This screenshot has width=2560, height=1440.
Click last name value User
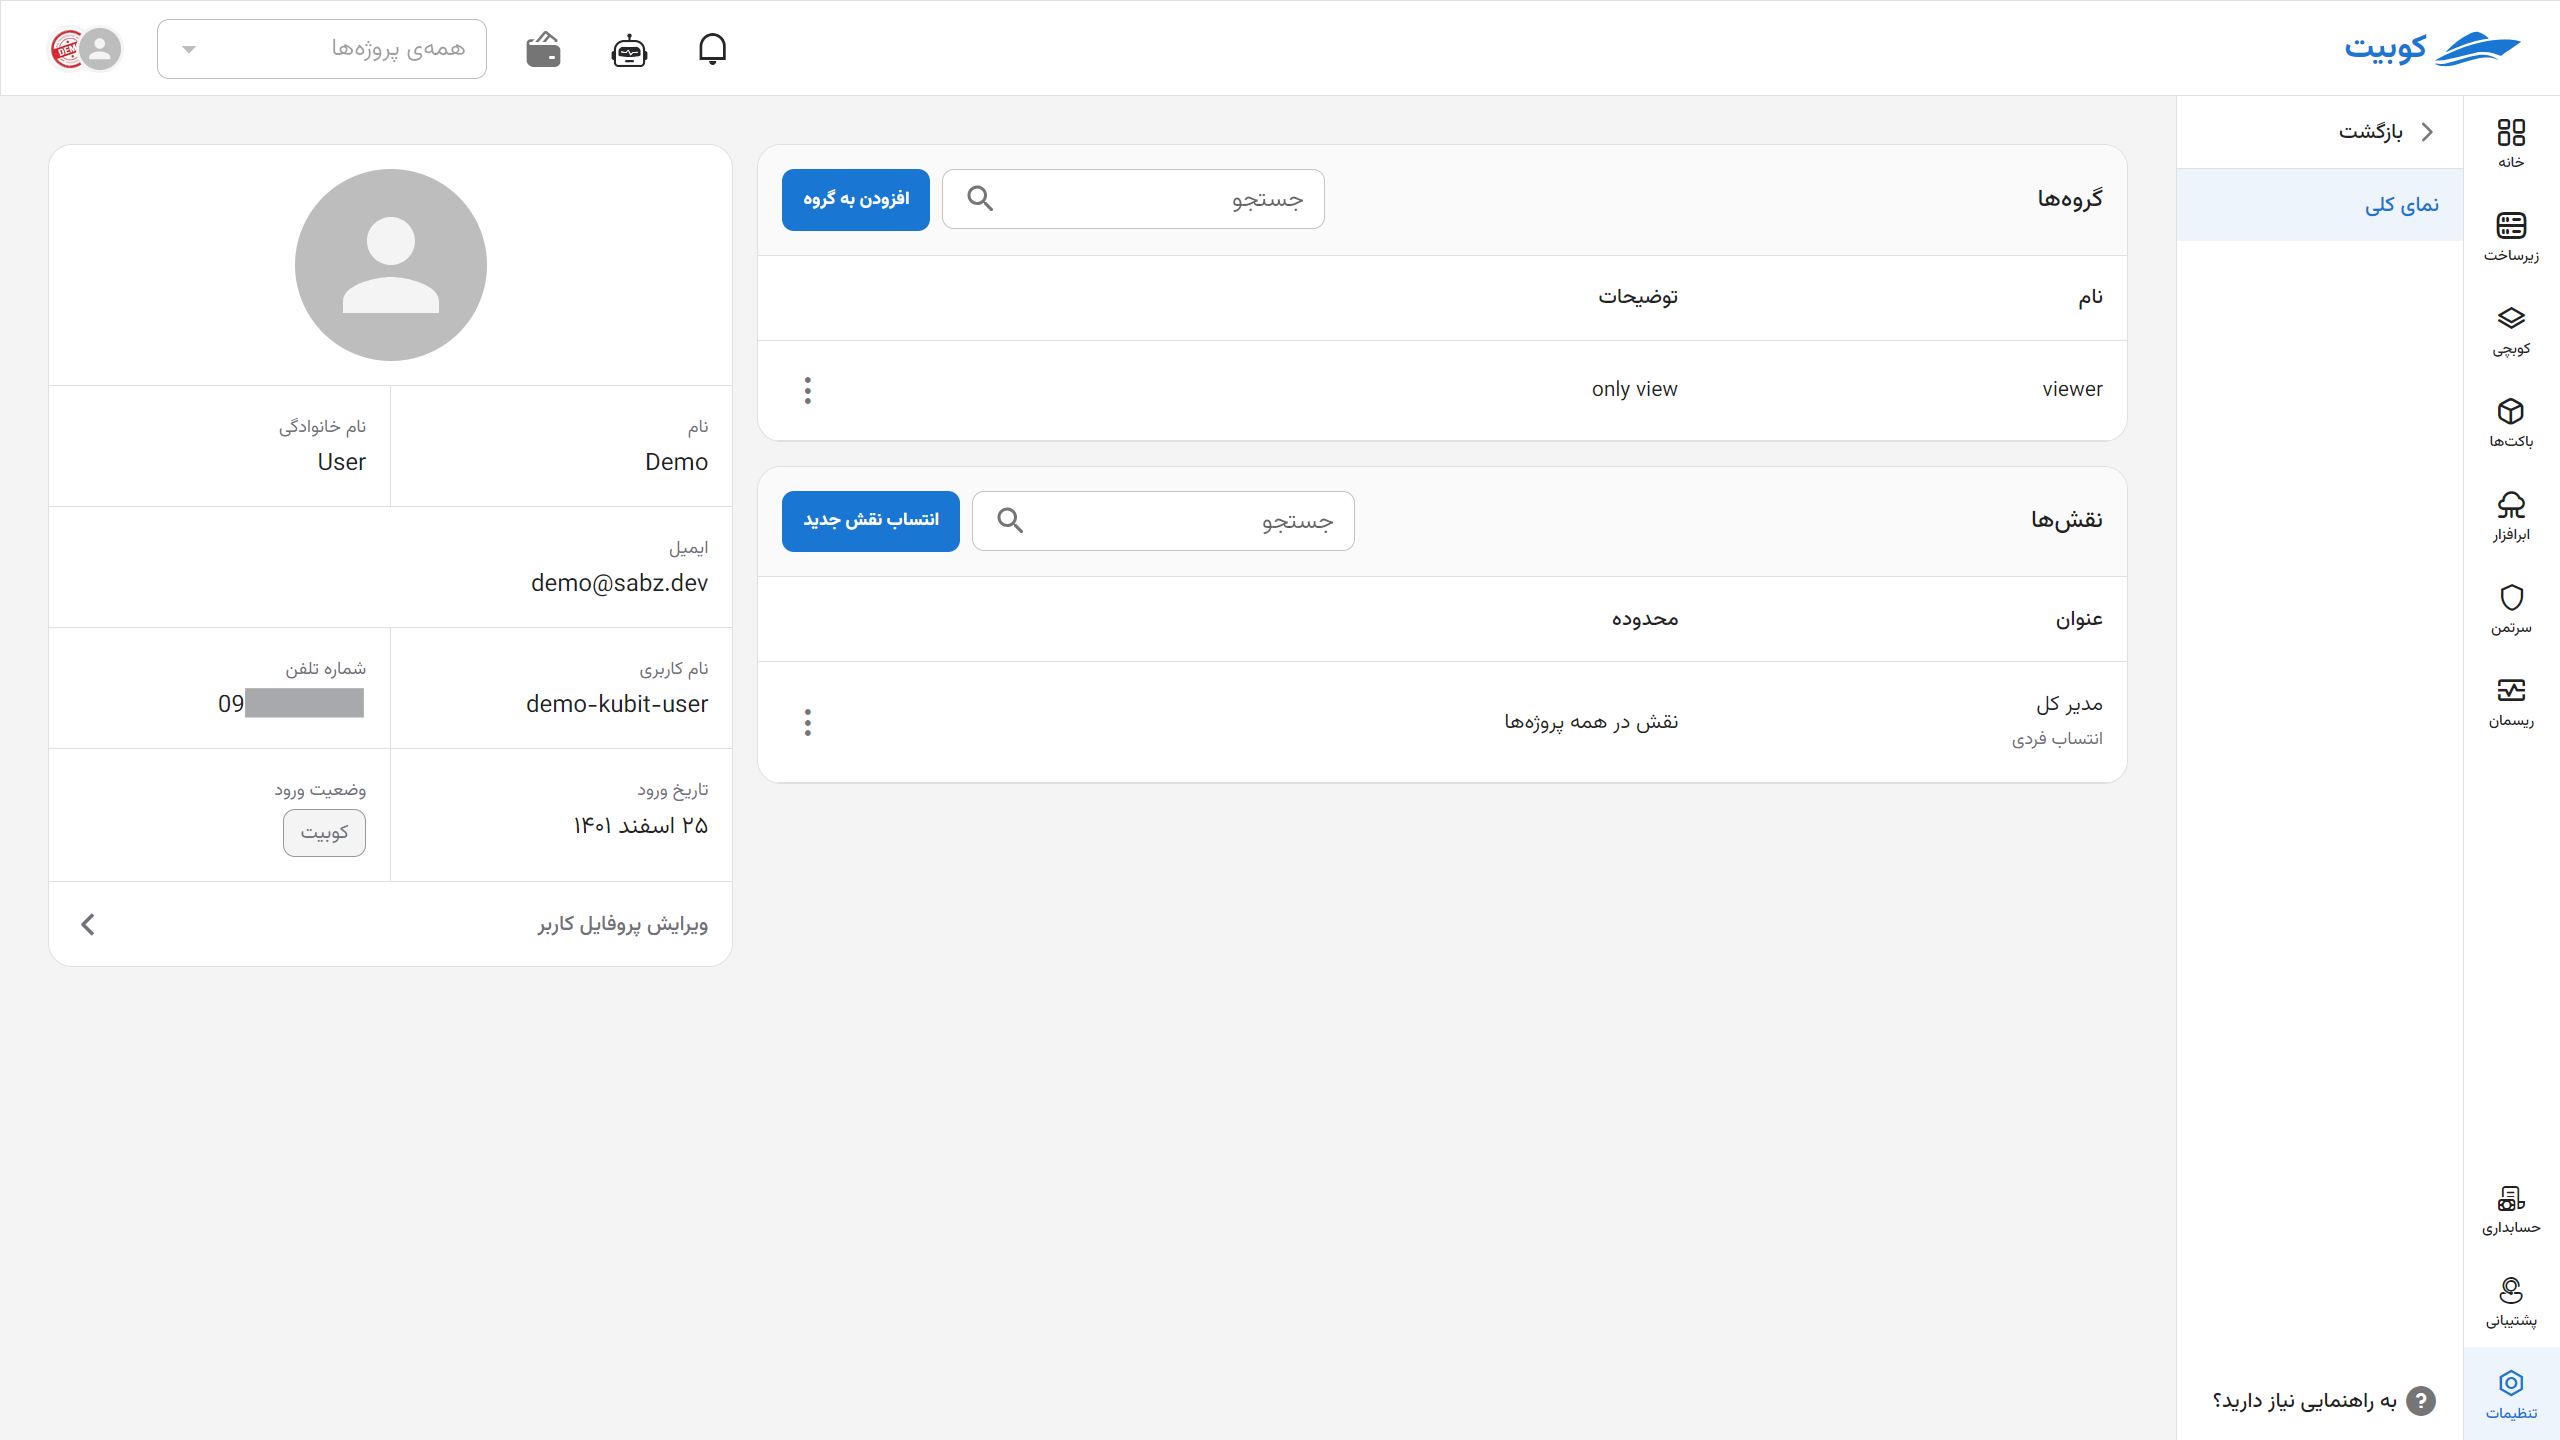point(341,462)
